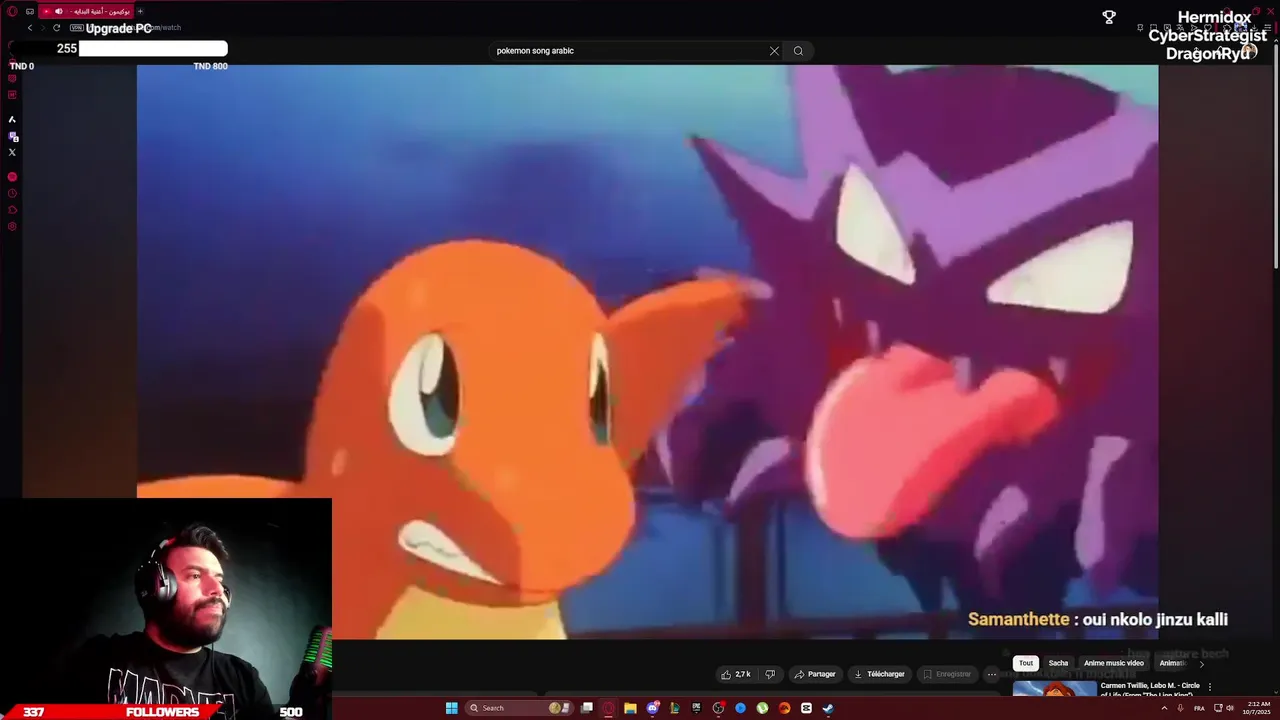This screenshot has height=720, width=1280.
Task: Click the playing Pokémon video frame
Action: coord(647,352)
